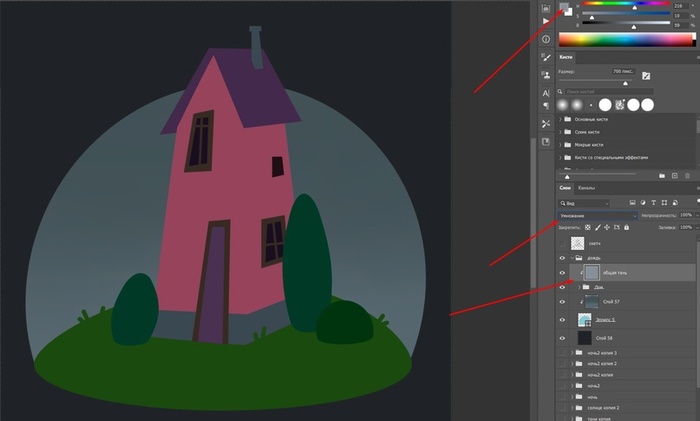The width and height of the screenshot is (700, 421).
Task: Click the History panel icon at strip top
Action: pyautogui.click(x=546, y=8)
